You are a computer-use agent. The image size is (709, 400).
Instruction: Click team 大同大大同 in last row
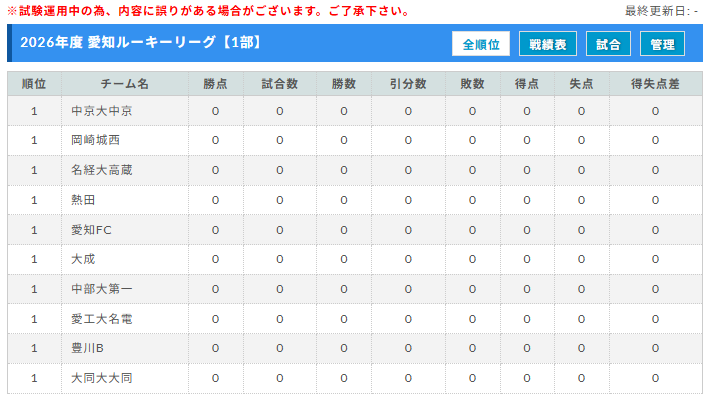click(x=102, y=379)
